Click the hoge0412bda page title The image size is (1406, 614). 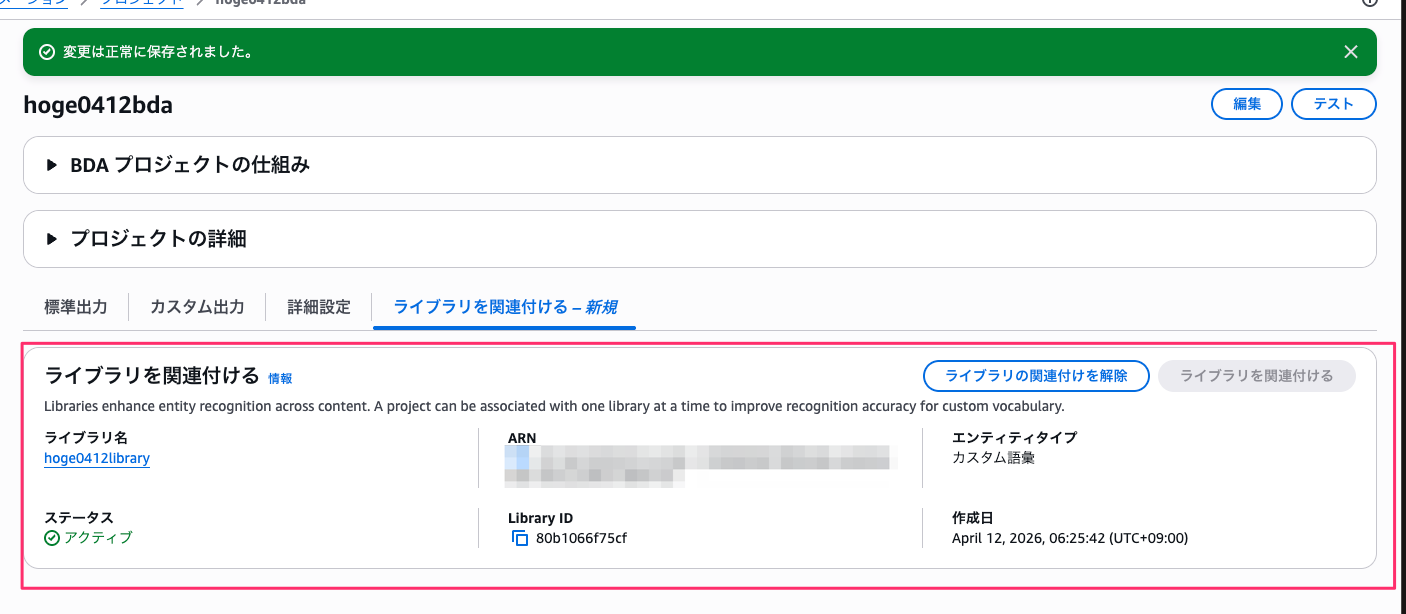pos(98,105)
